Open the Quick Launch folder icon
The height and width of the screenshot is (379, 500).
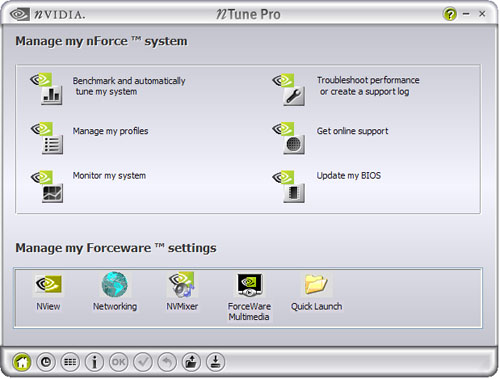coord(316,284)
